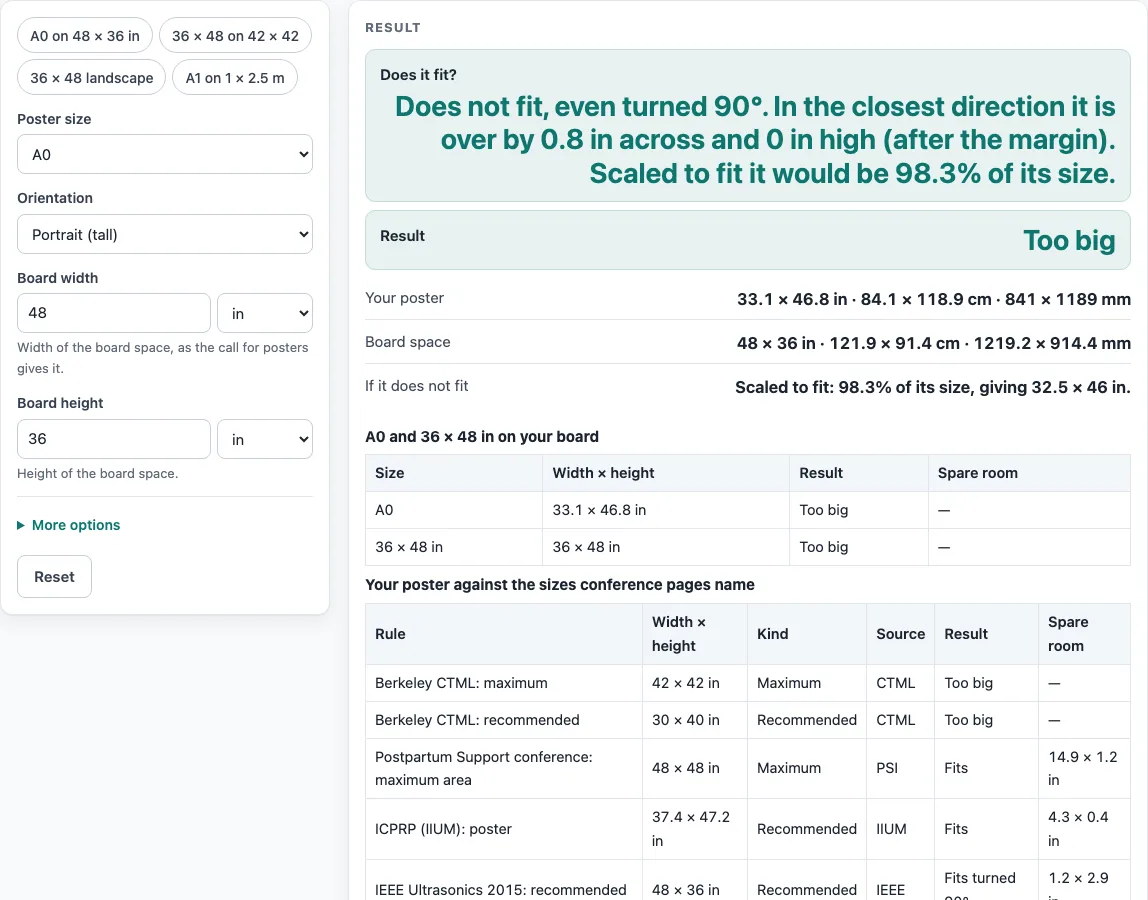Click the '42 × 42 in' dimensions cell
Screen dimensions: 1148x900
coord(695,683)
